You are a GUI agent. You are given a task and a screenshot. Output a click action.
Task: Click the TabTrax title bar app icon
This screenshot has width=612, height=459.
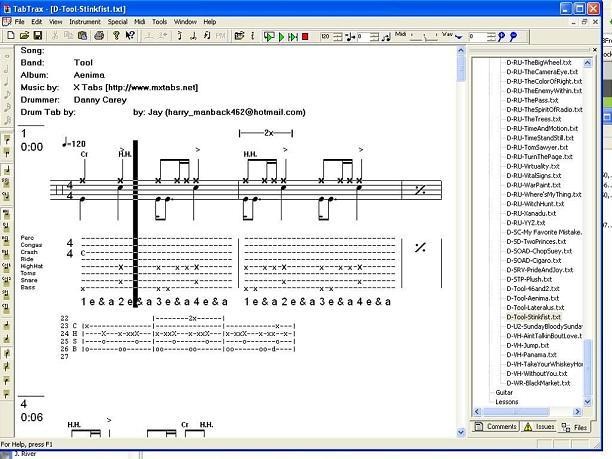coord(7,9)
